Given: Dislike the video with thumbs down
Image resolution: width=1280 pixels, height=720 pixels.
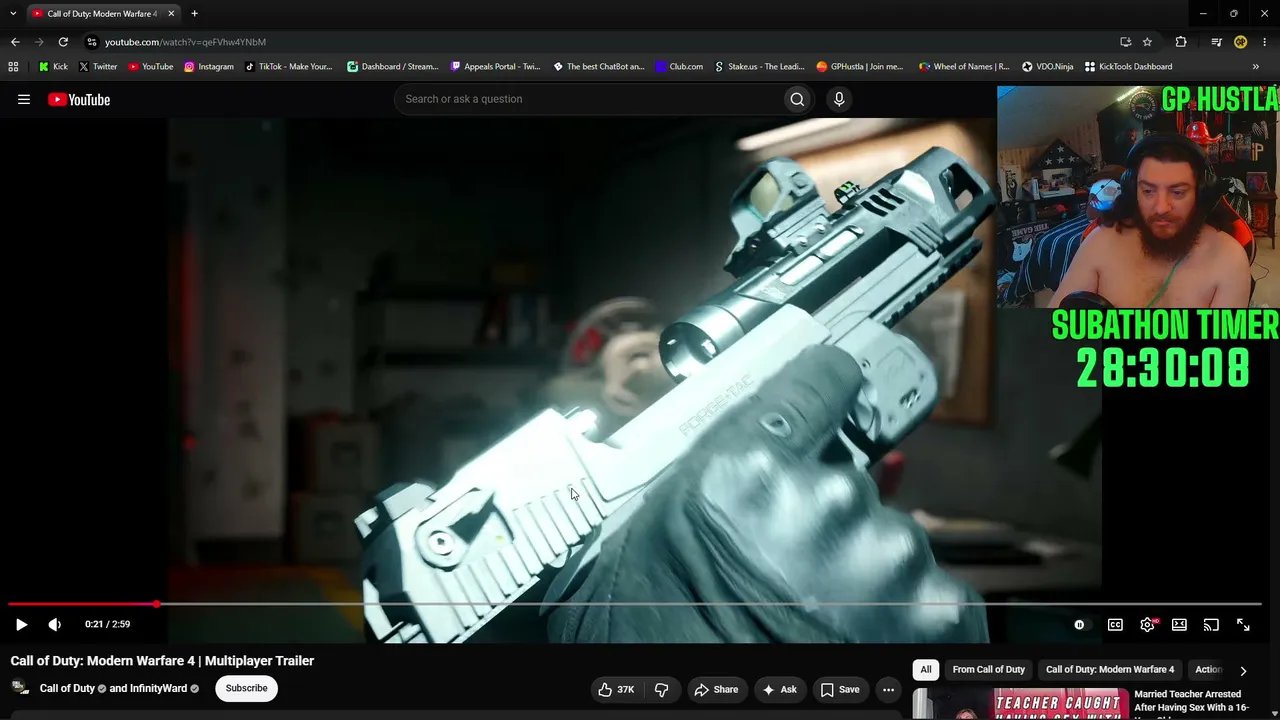Looking at the screenshot, I should pyautogui.click(x=662, y=689).
